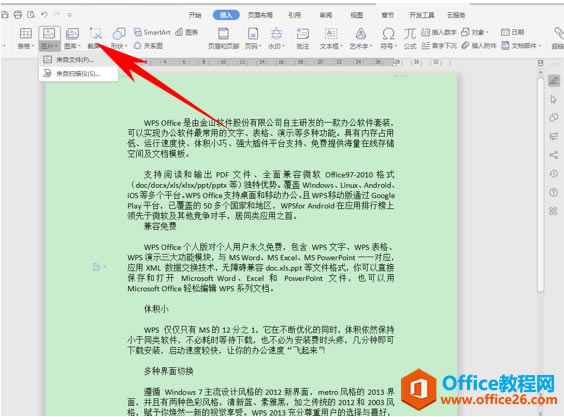This screenshot has width=564, height=417.
Task: Click the vertical scrollbar thumb
Action: click(540, 185)
